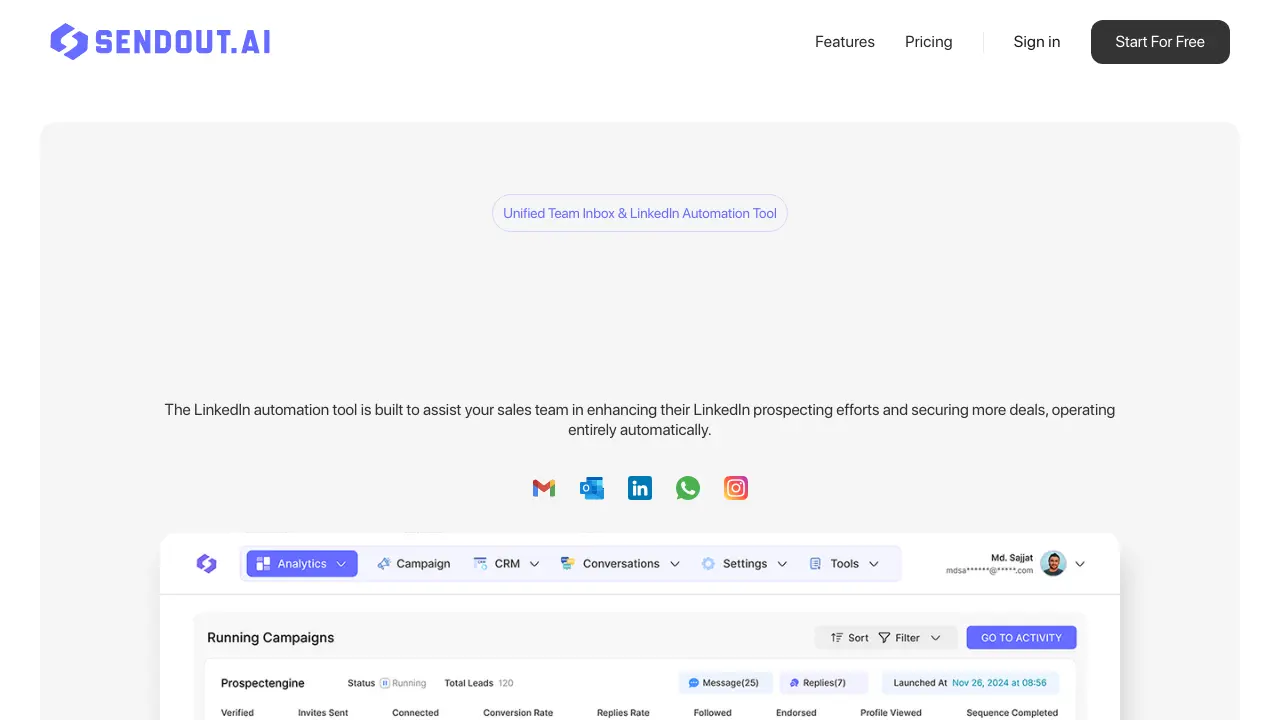This screenshot has width=1280, height=720.
Task: Select the Campaign tab label
Action: (423, 564)
